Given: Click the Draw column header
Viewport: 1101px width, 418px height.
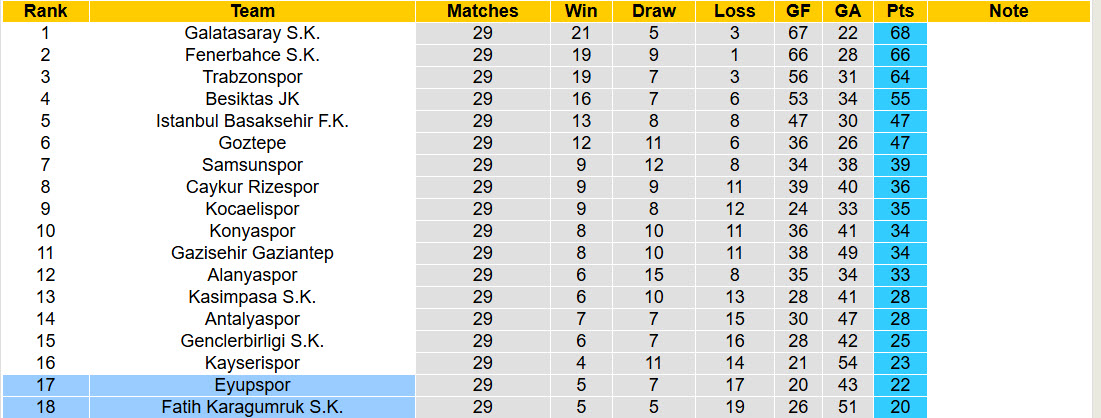Looking at the screenshot, I should pyautogui.click(x=654, y=11).
